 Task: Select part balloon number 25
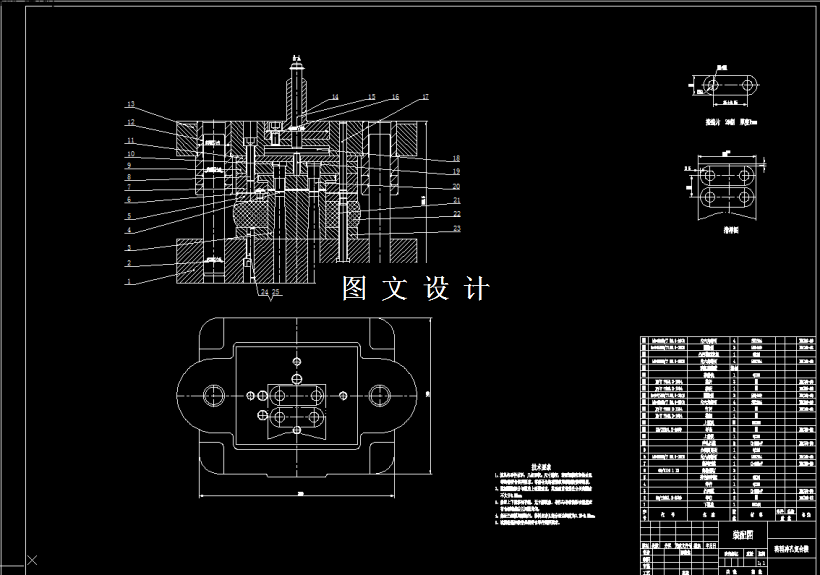(x=276, y=292)
